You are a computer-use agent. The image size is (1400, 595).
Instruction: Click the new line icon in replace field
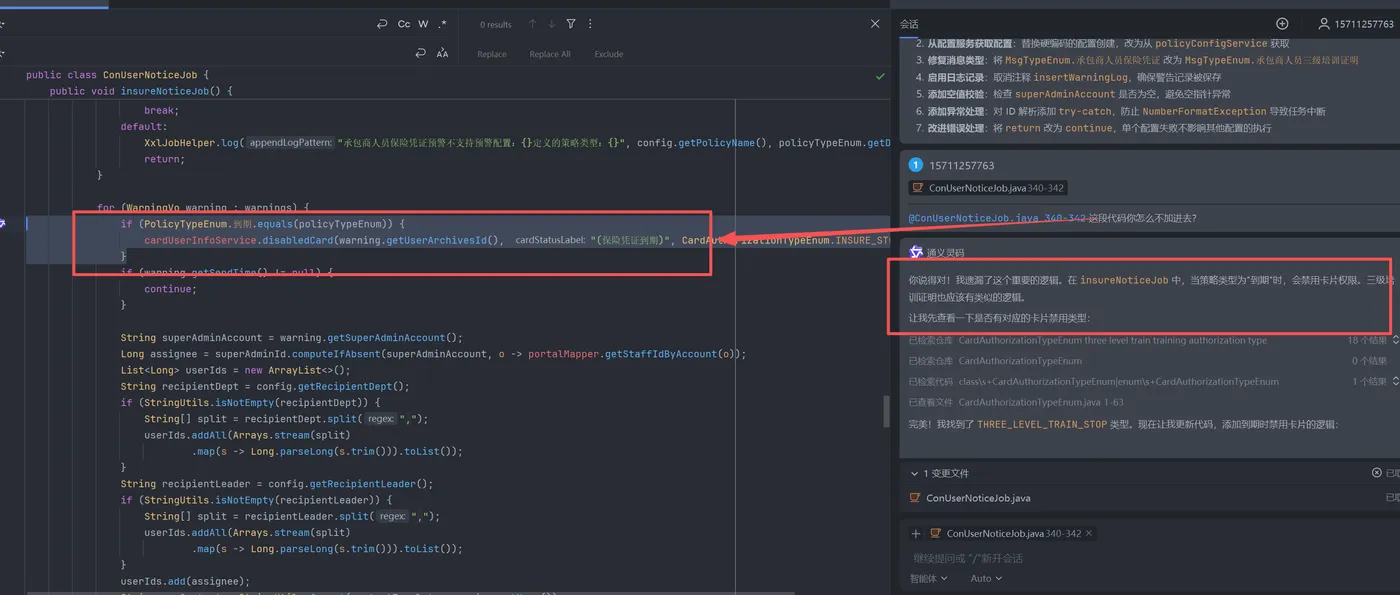tap(421, 53)
